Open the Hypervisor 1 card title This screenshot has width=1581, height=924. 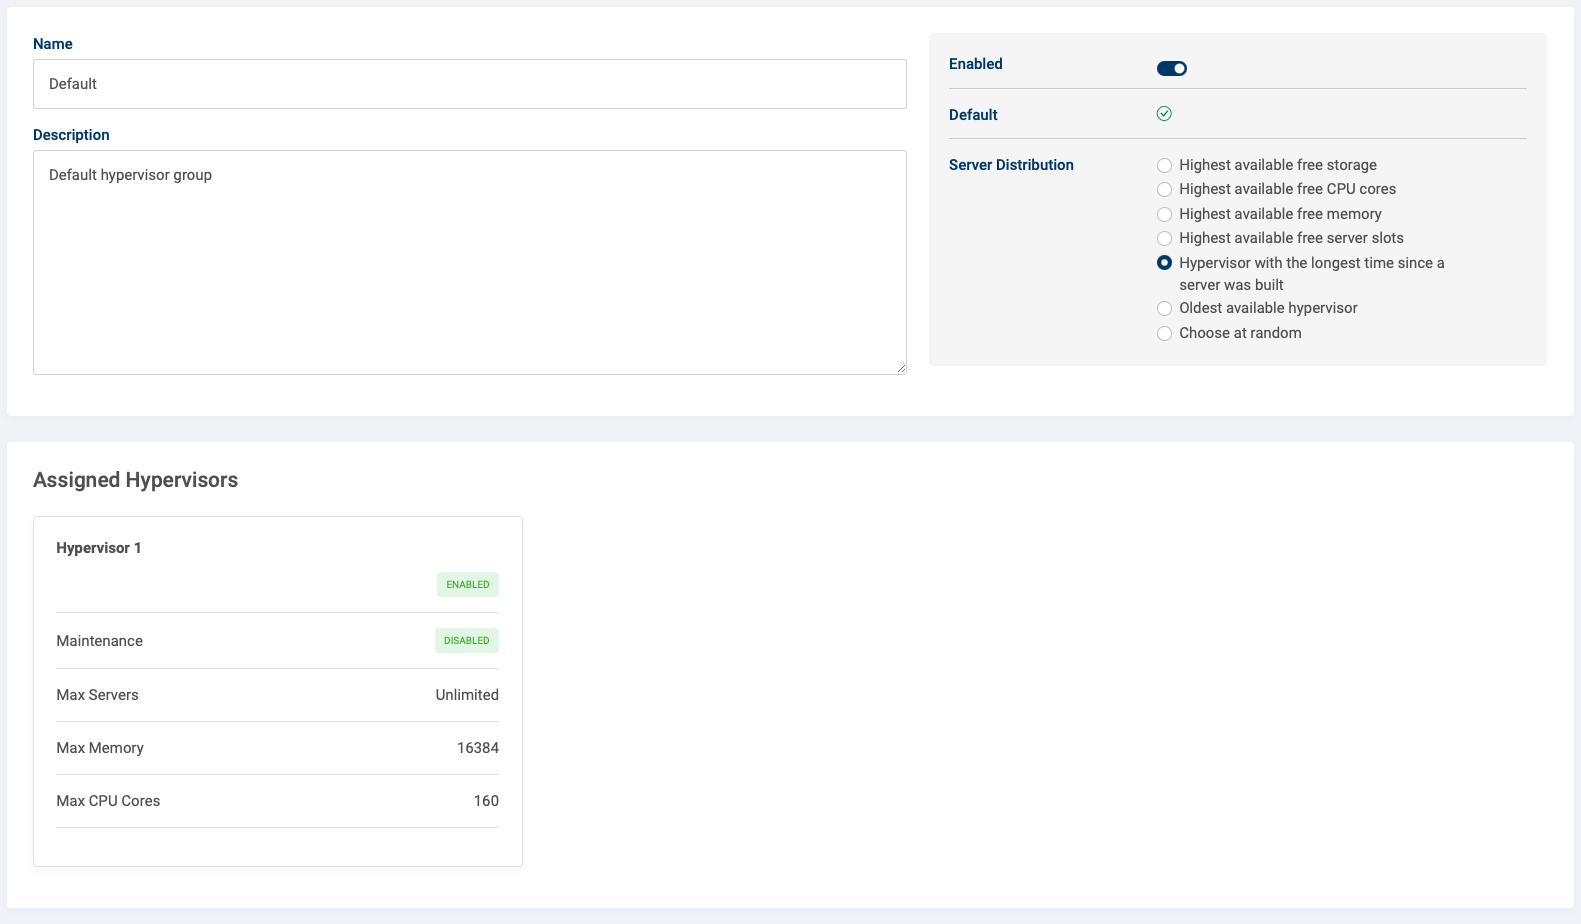[99, 548]
